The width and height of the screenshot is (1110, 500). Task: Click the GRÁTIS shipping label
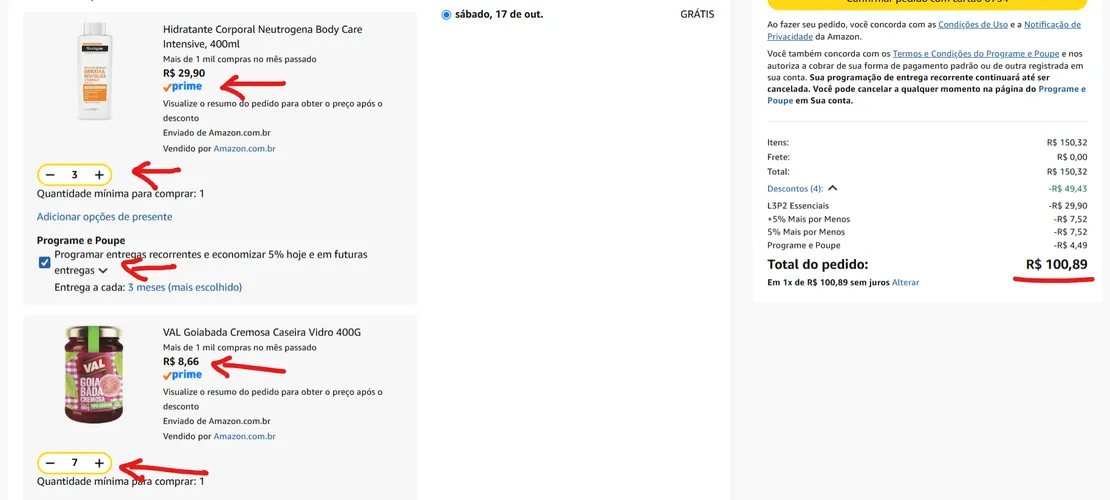pos(697,14)
